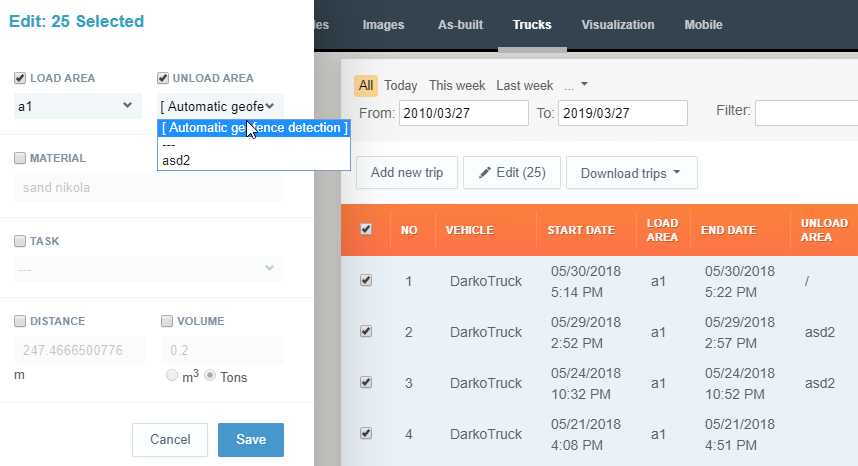Toggle the select-all checkbox in table header

[366, 229]
